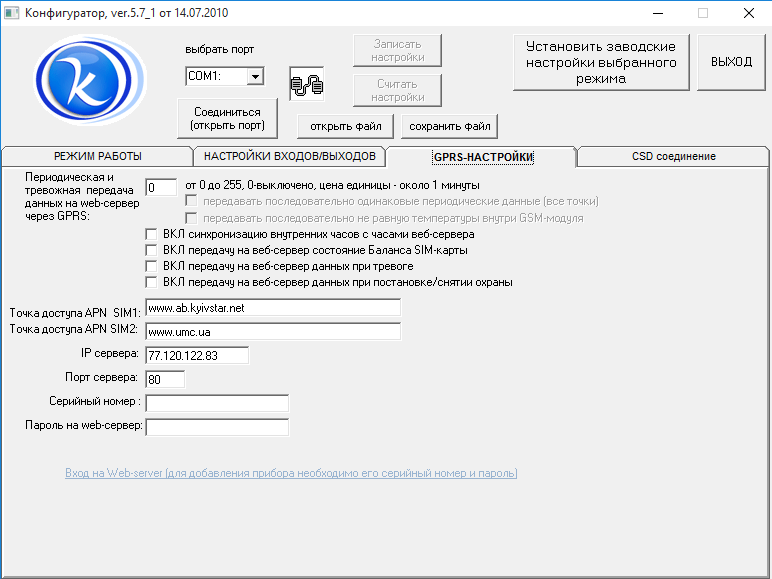This screenshot has height=579, width=772.
Task: Click the APN SIM1 input field
Action: point(272,308)
